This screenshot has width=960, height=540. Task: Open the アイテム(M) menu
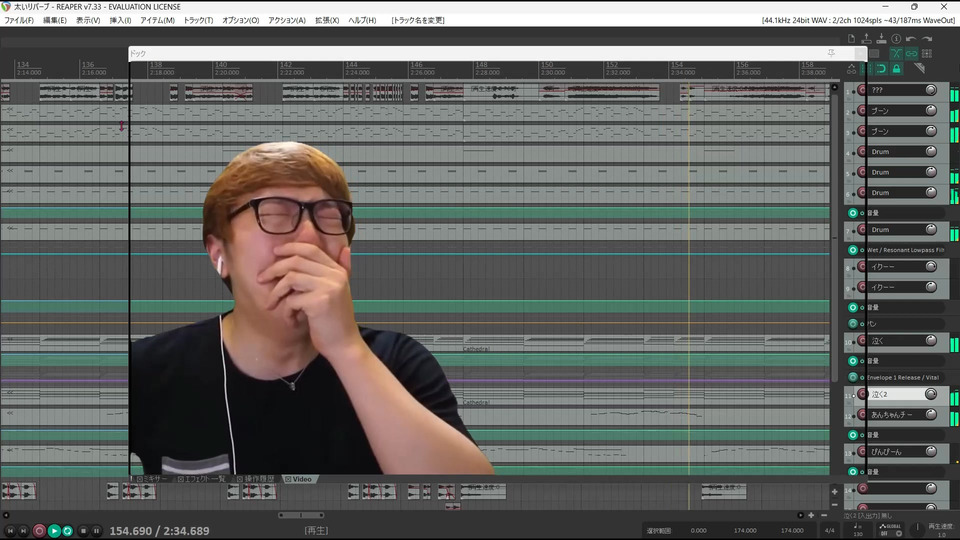[x=157, y=20]
